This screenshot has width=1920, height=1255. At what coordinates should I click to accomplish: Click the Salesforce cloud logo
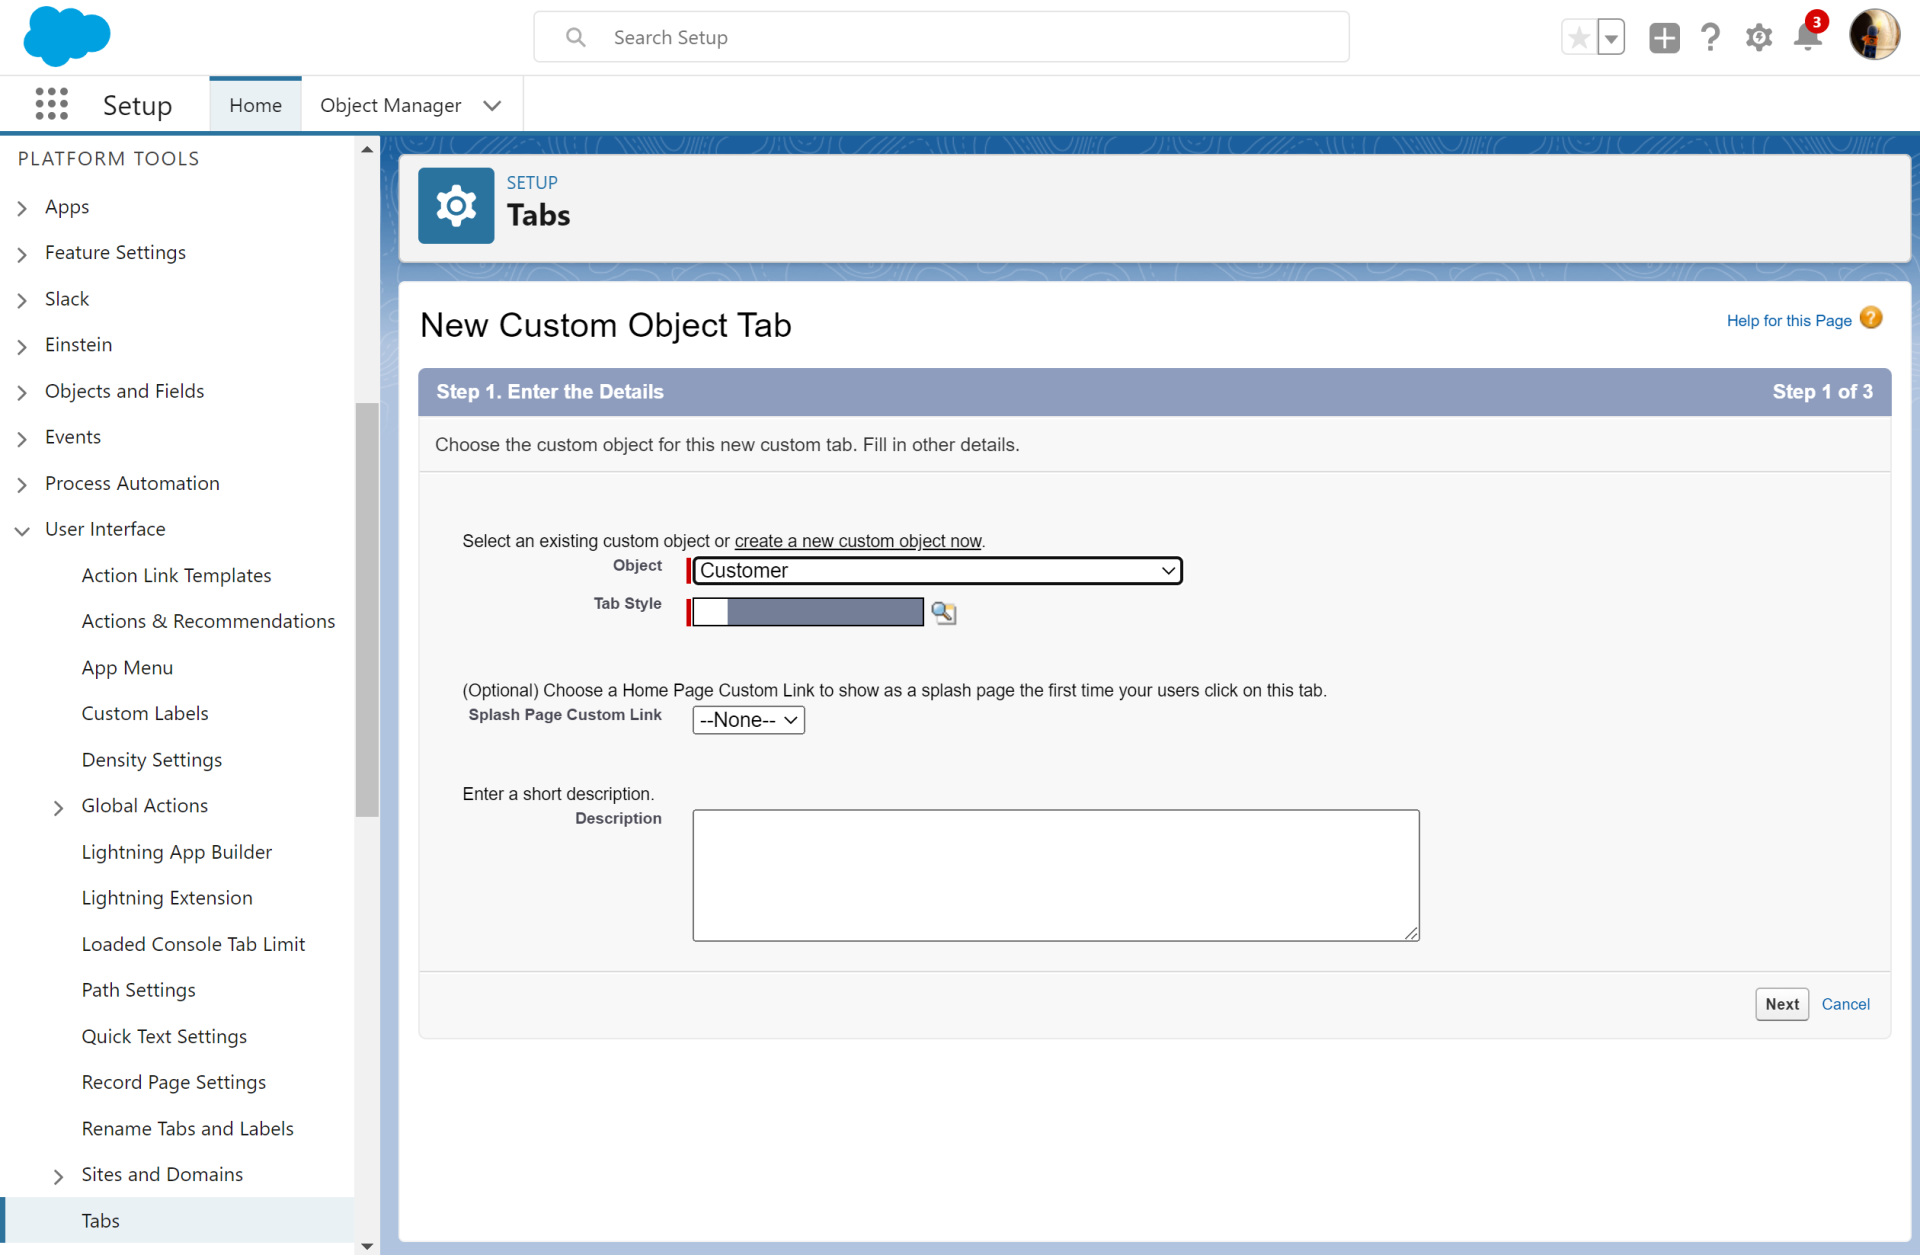click(66, 37)
